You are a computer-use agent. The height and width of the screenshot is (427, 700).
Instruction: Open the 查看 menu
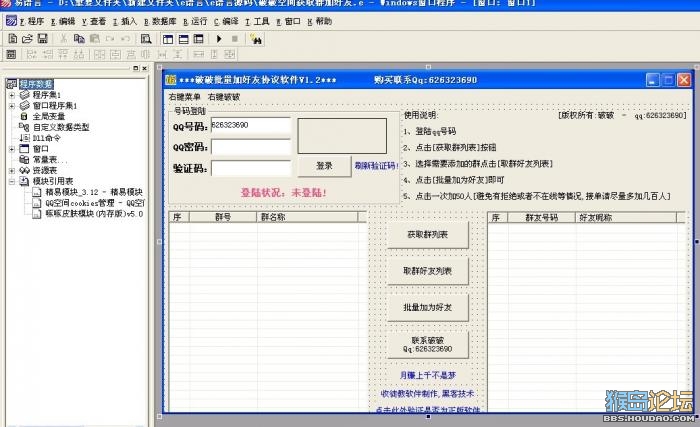[94, 21]
